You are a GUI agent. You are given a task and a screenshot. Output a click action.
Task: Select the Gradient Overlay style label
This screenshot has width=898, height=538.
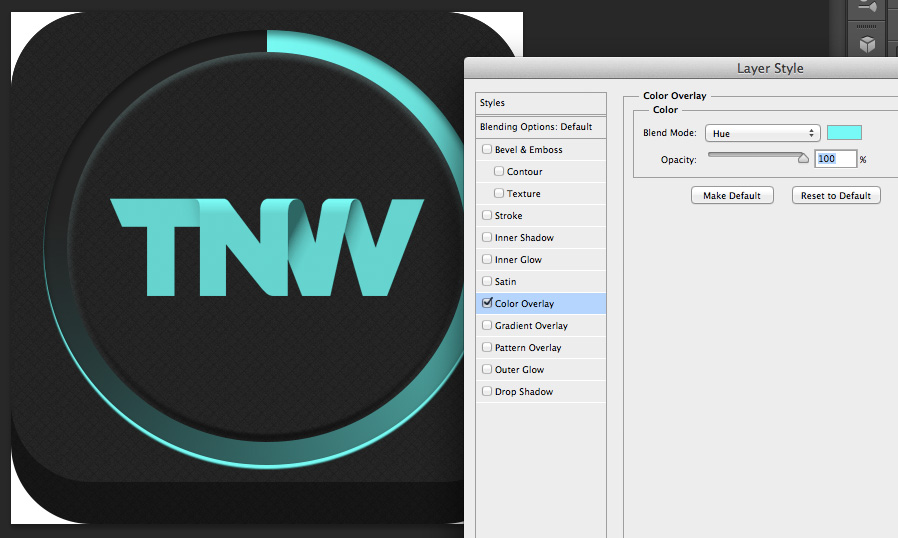pos(531,325)
